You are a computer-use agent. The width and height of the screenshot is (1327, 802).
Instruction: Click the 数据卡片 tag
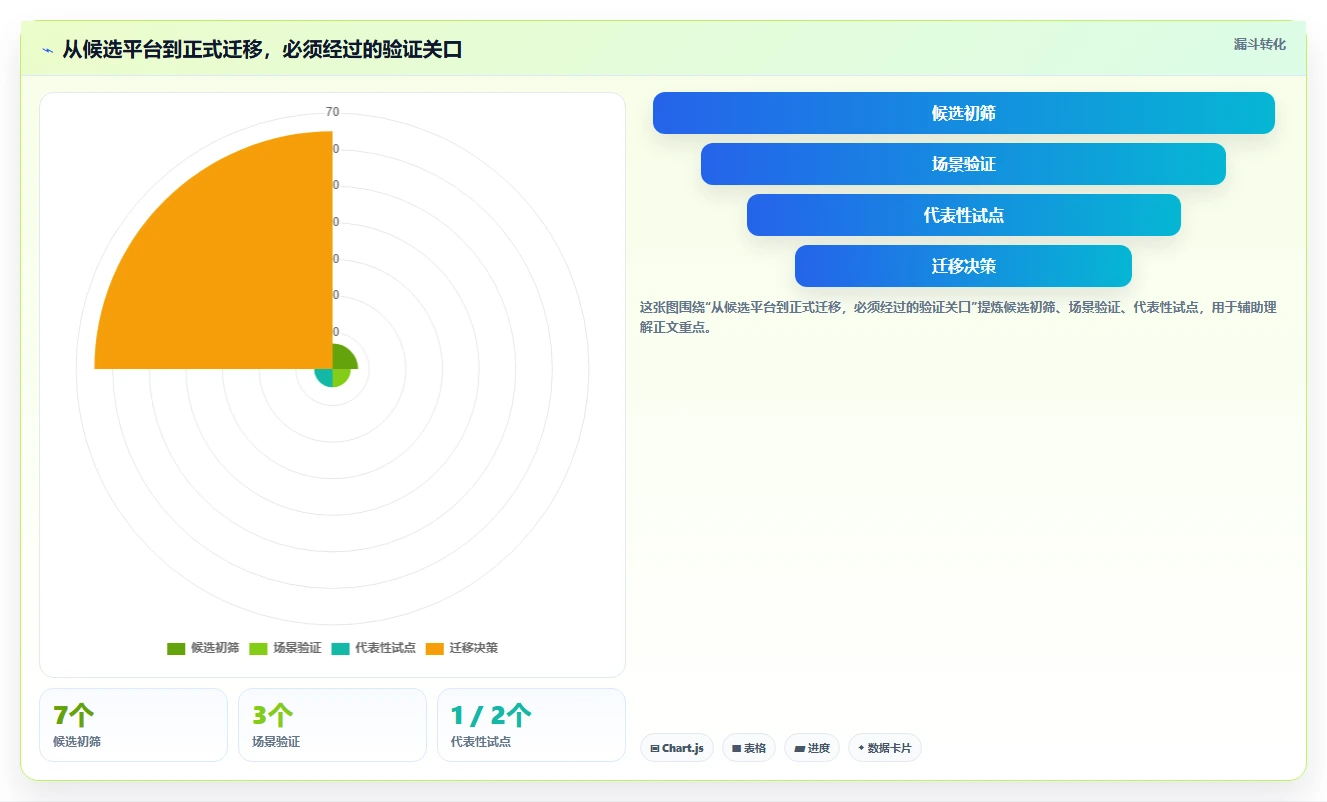pos(885,748)
